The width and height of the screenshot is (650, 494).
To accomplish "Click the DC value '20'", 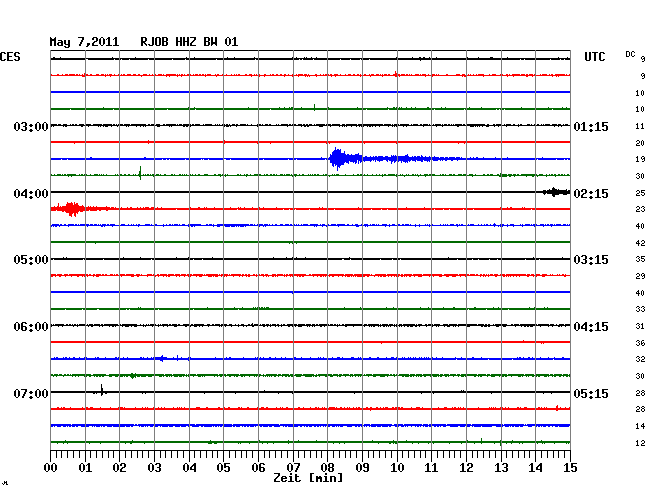I will point(640,143).
